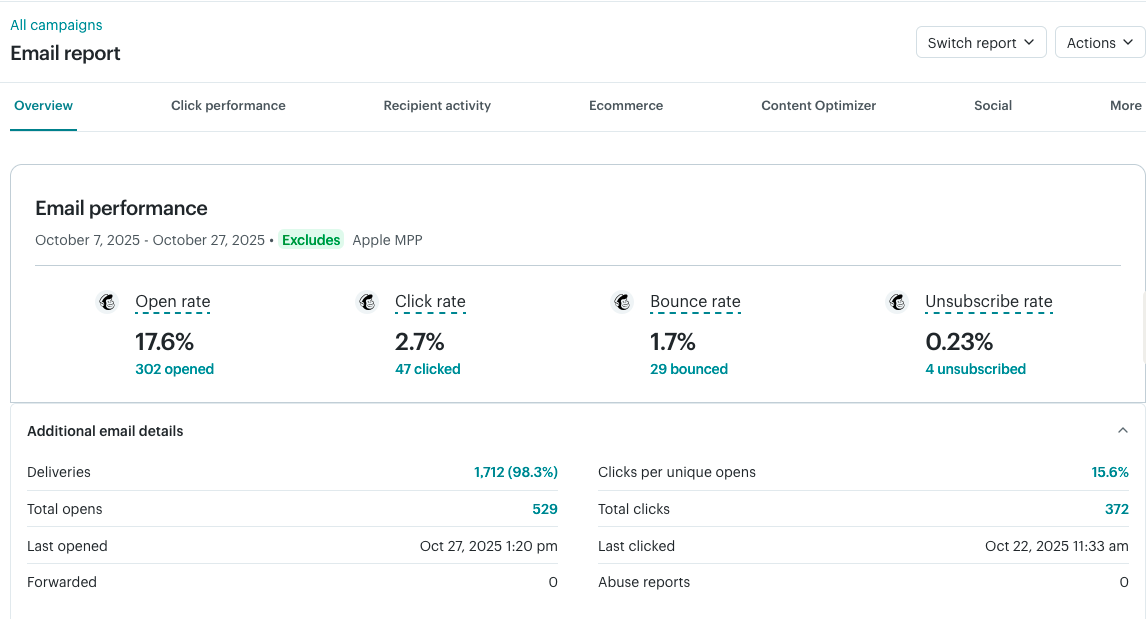Click the Freddie icon beside Click rate
1146x619 pixels.
(x=367, y=301)
